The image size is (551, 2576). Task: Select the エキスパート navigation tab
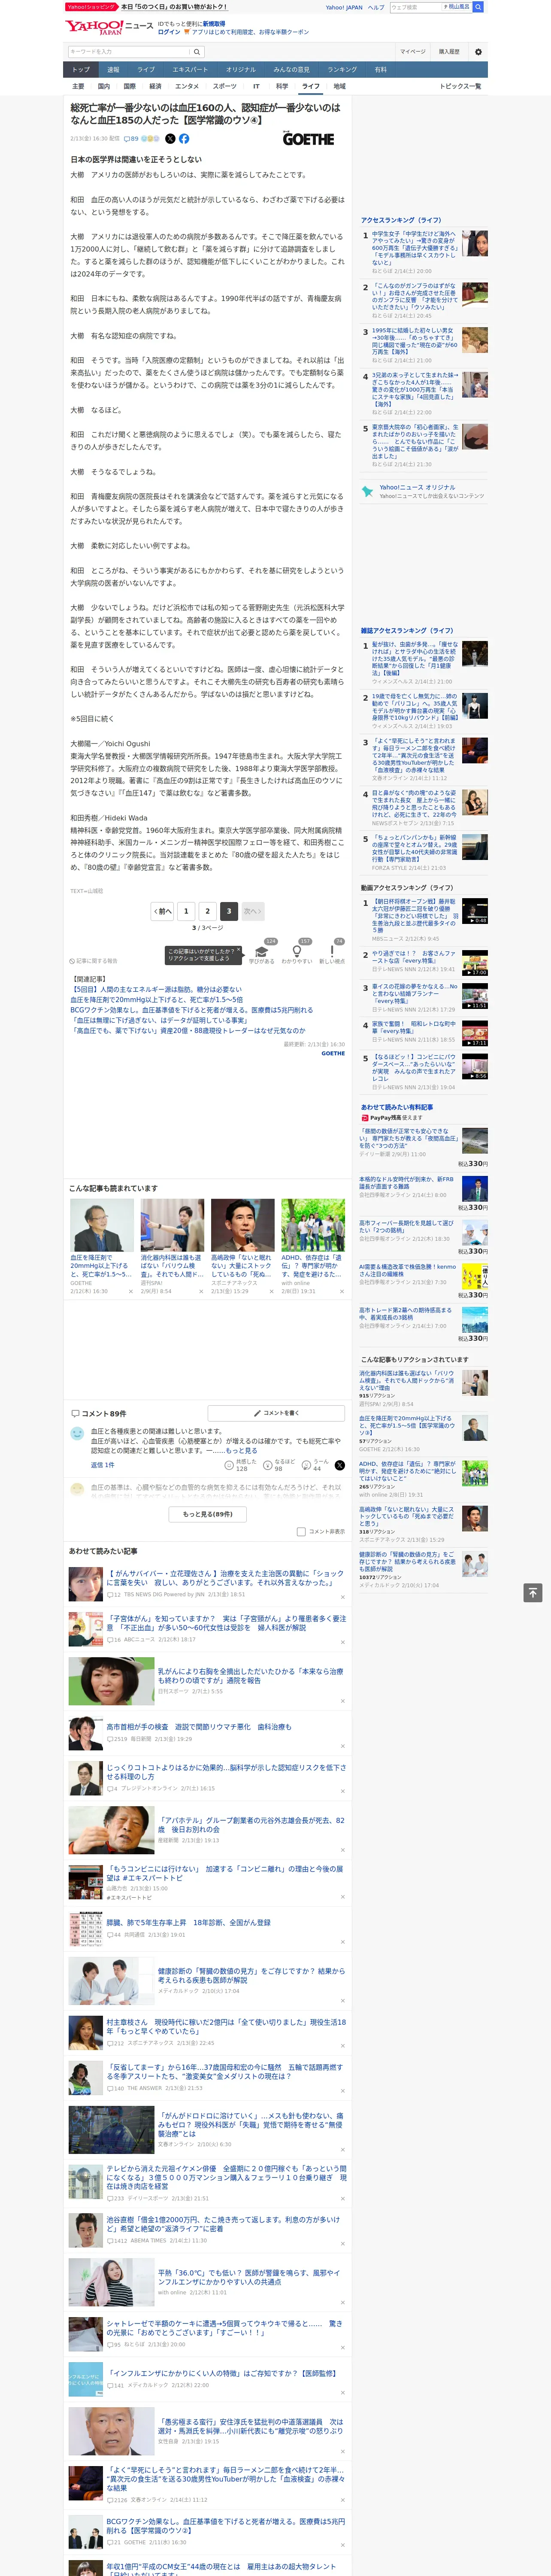click(190, 70)
